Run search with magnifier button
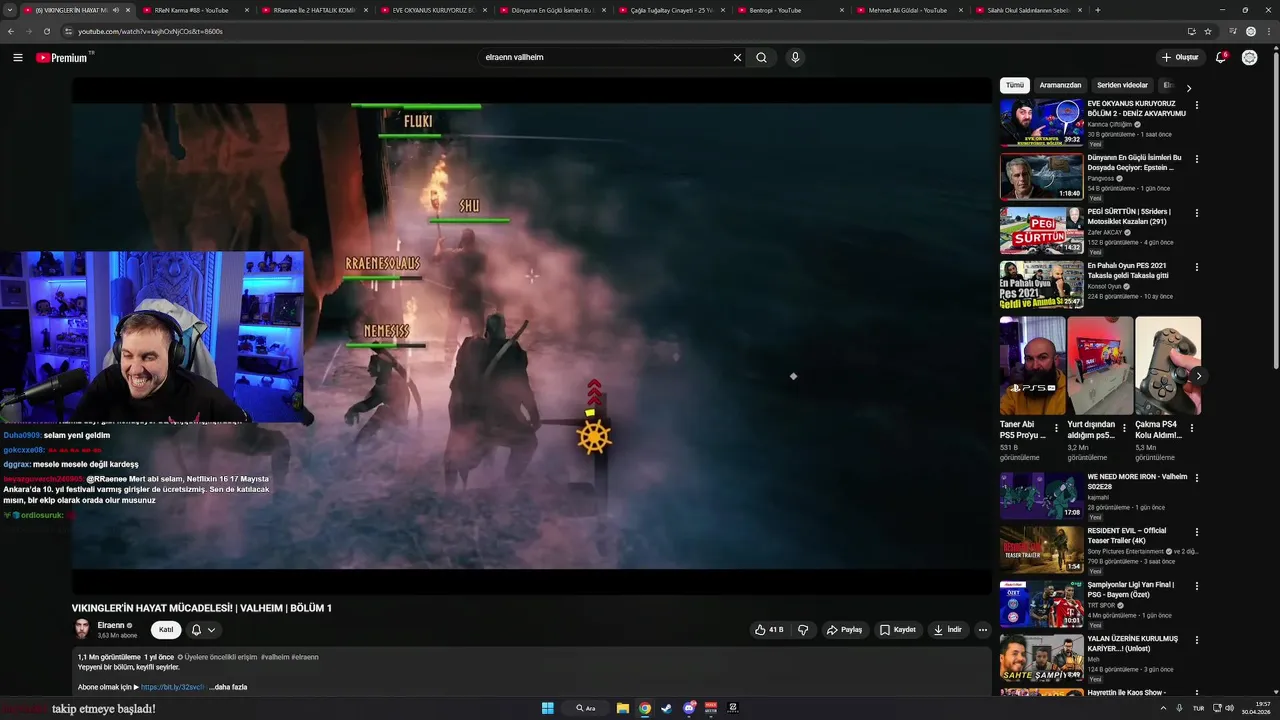This screenshot has height=720, width=1280. click(x=762, y=58)
